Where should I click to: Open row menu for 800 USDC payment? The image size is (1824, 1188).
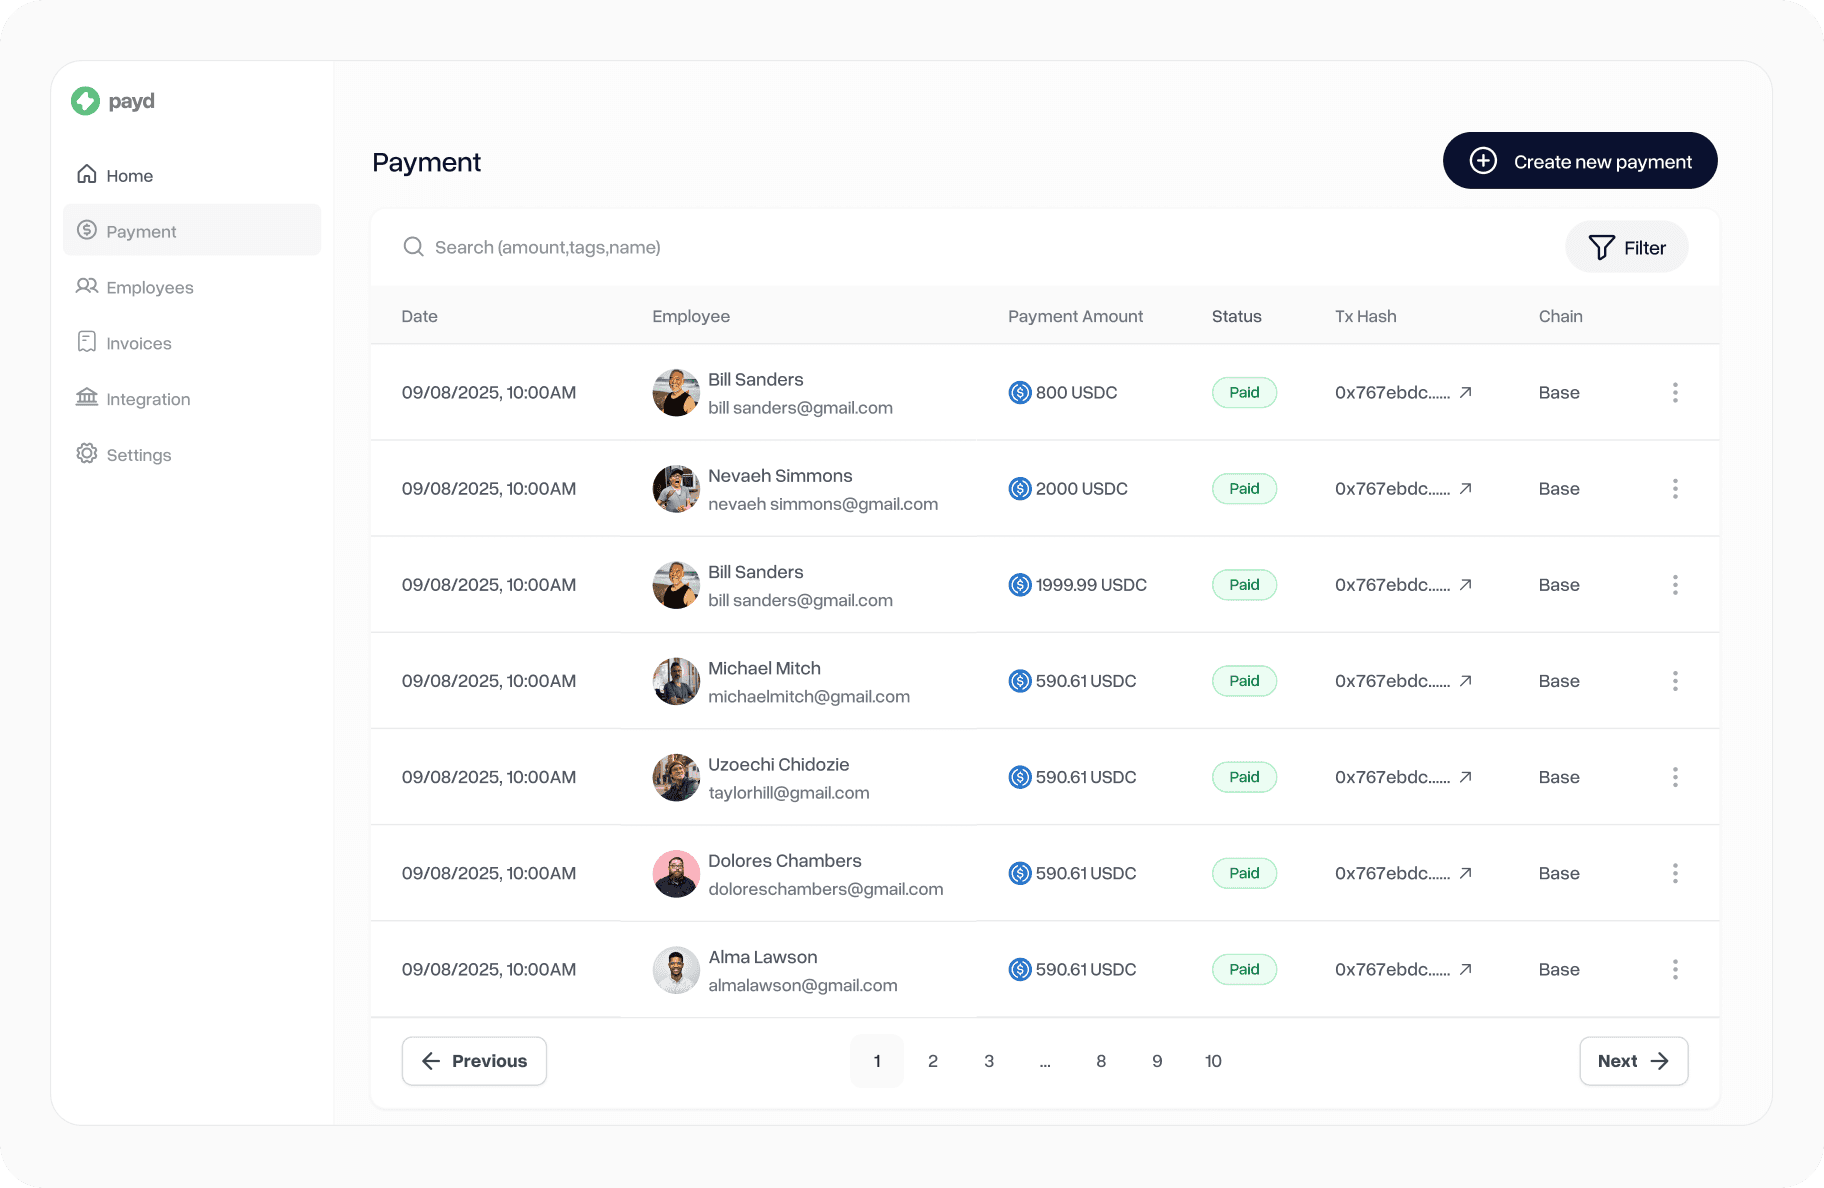pos(1675,393)
